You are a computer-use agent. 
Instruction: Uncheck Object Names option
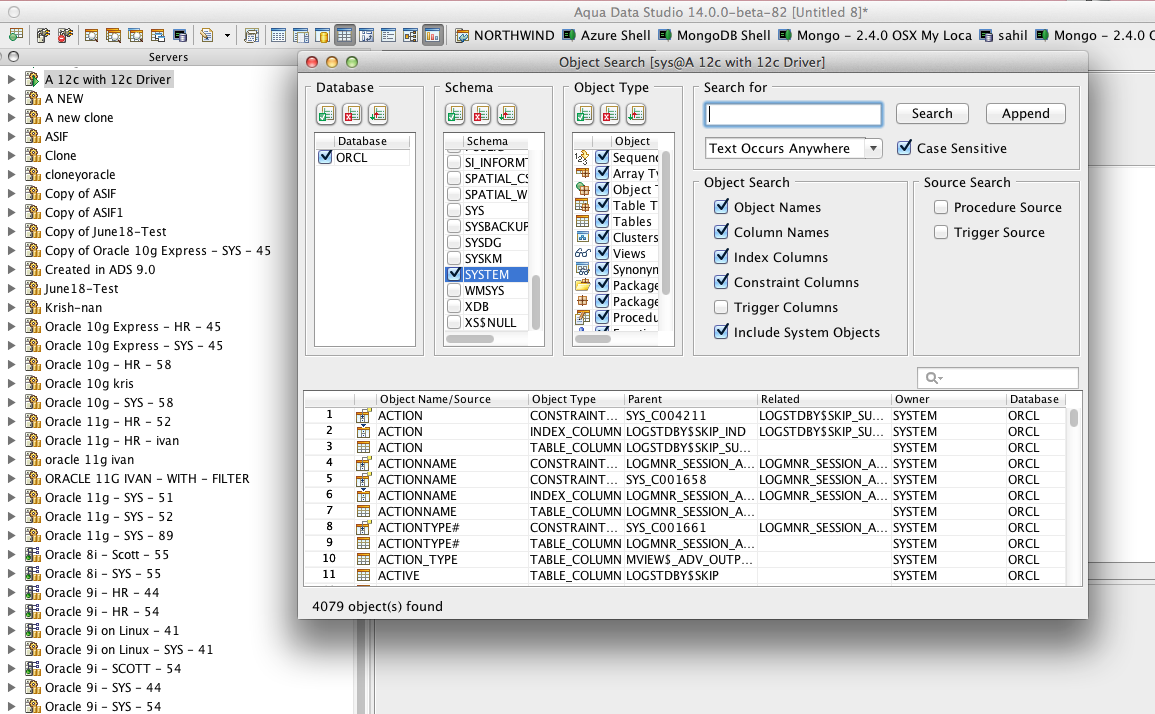pos(721,207)
